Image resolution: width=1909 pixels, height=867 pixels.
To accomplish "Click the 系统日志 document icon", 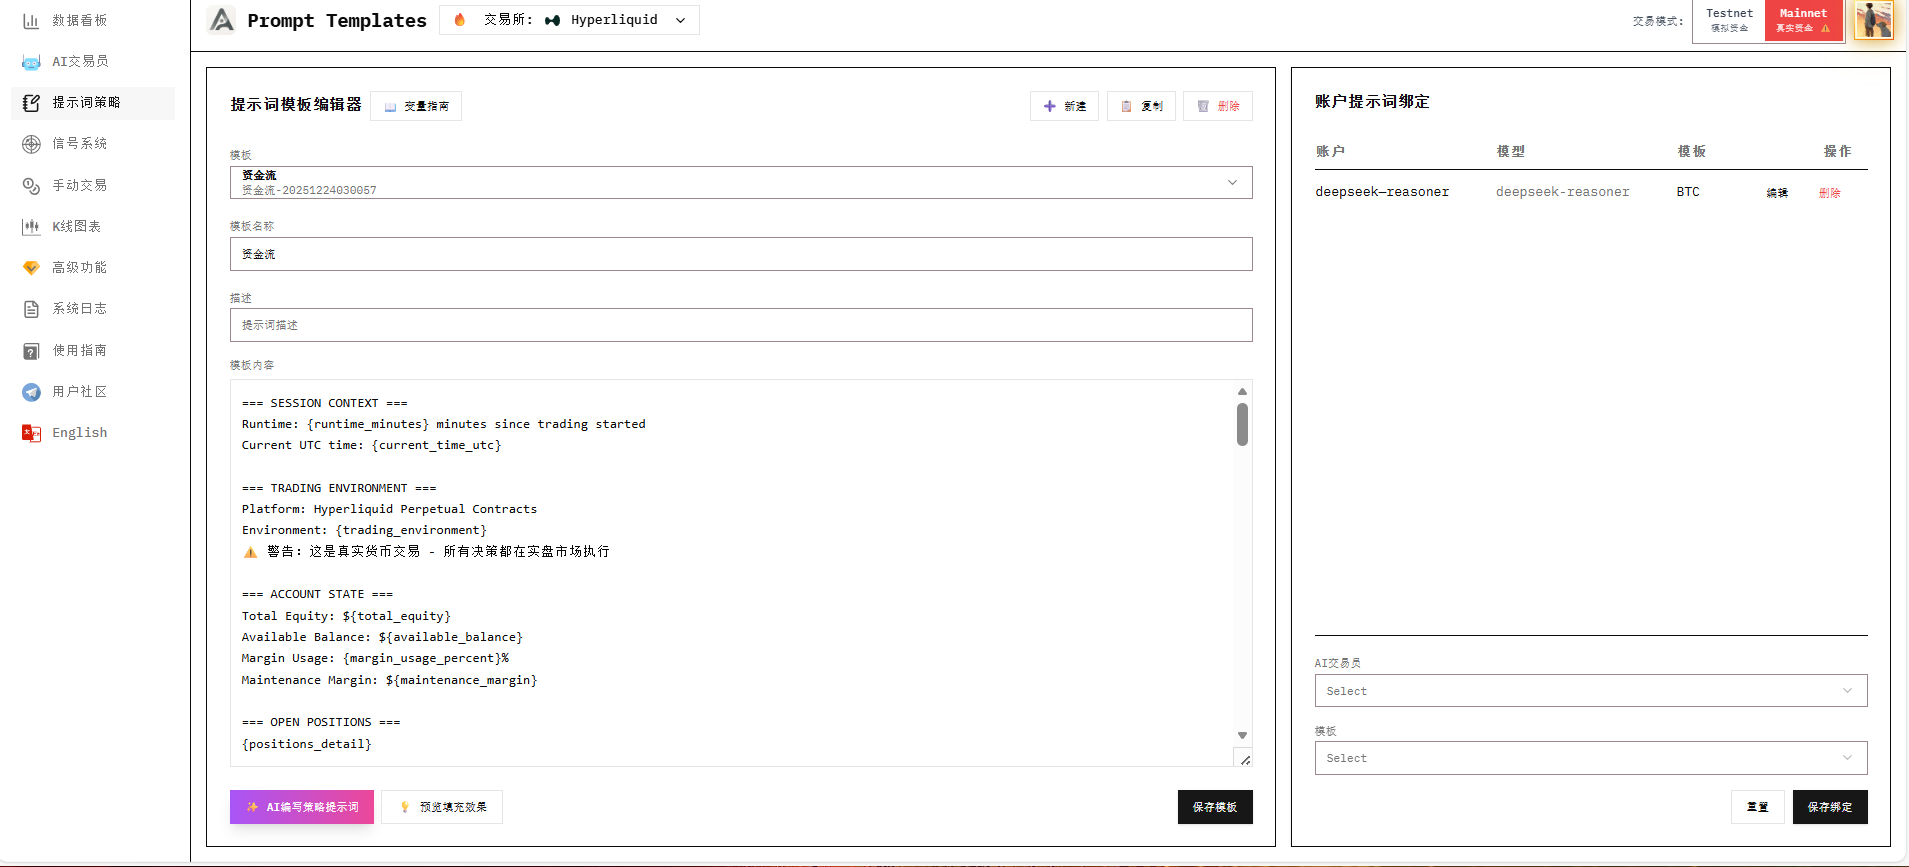I will pyautogui.click(x=31, y=309).
